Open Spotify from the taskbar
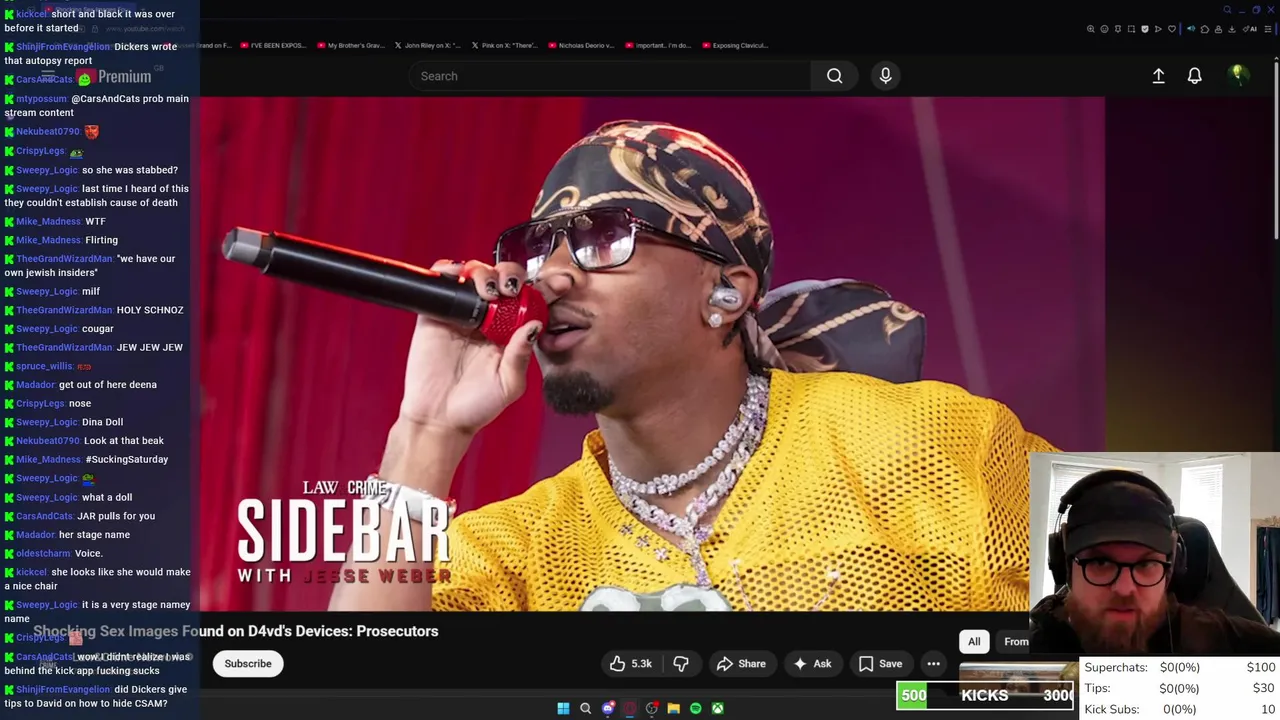This screenshot has height=720, width=1280. [x=695, y=708]
